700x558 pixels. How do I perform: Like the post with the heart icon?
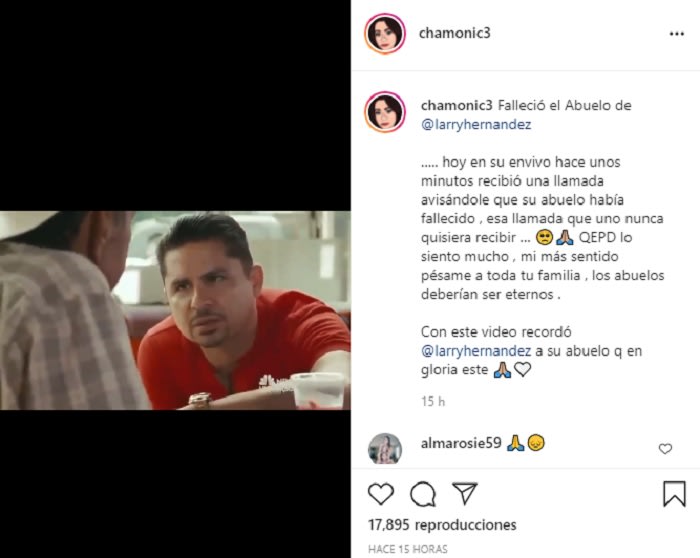coord(381,494)
